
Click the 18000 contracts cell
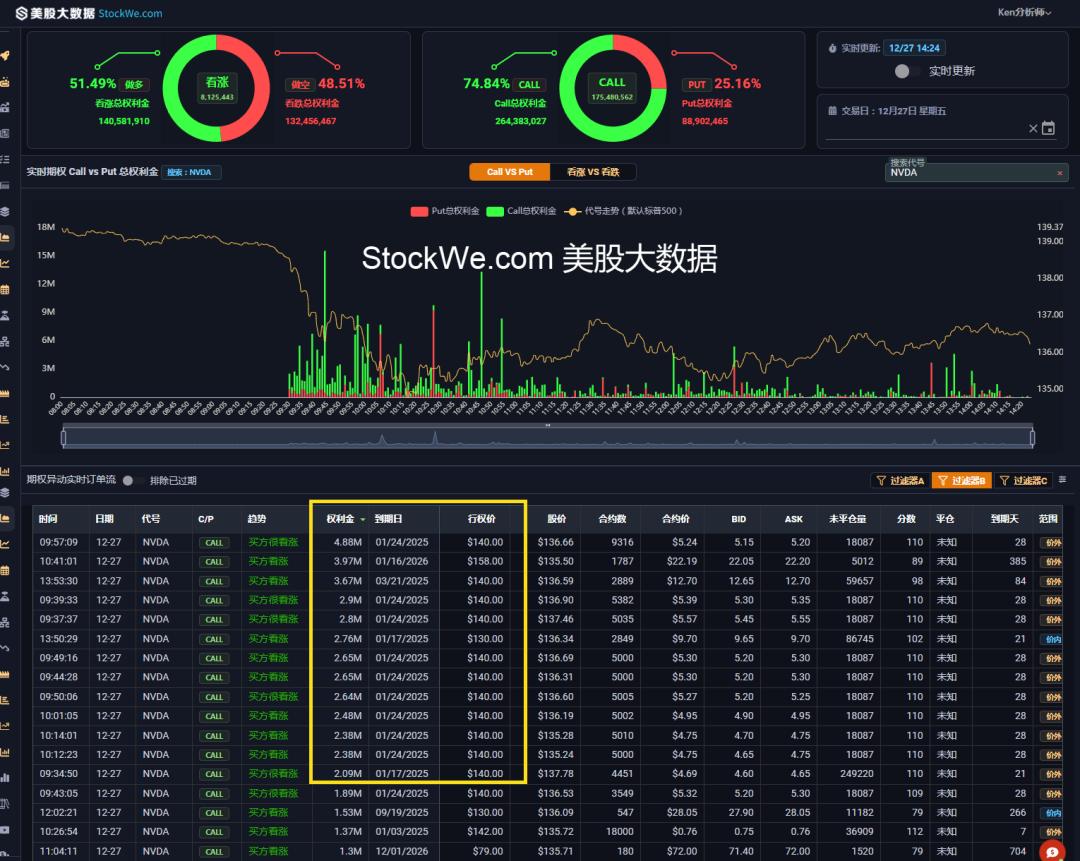pyautogui.click(x=619, y=831)
